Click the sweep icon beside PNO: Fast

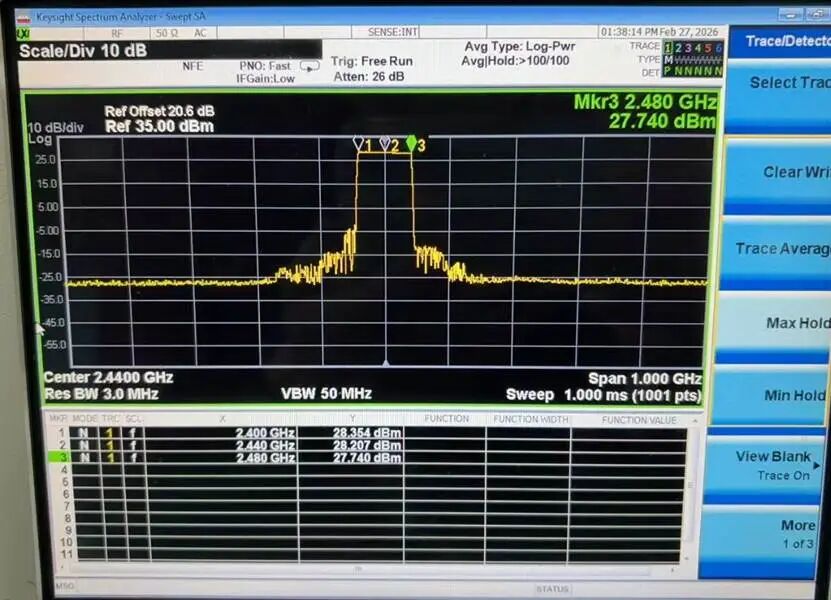tap(310, 66)
